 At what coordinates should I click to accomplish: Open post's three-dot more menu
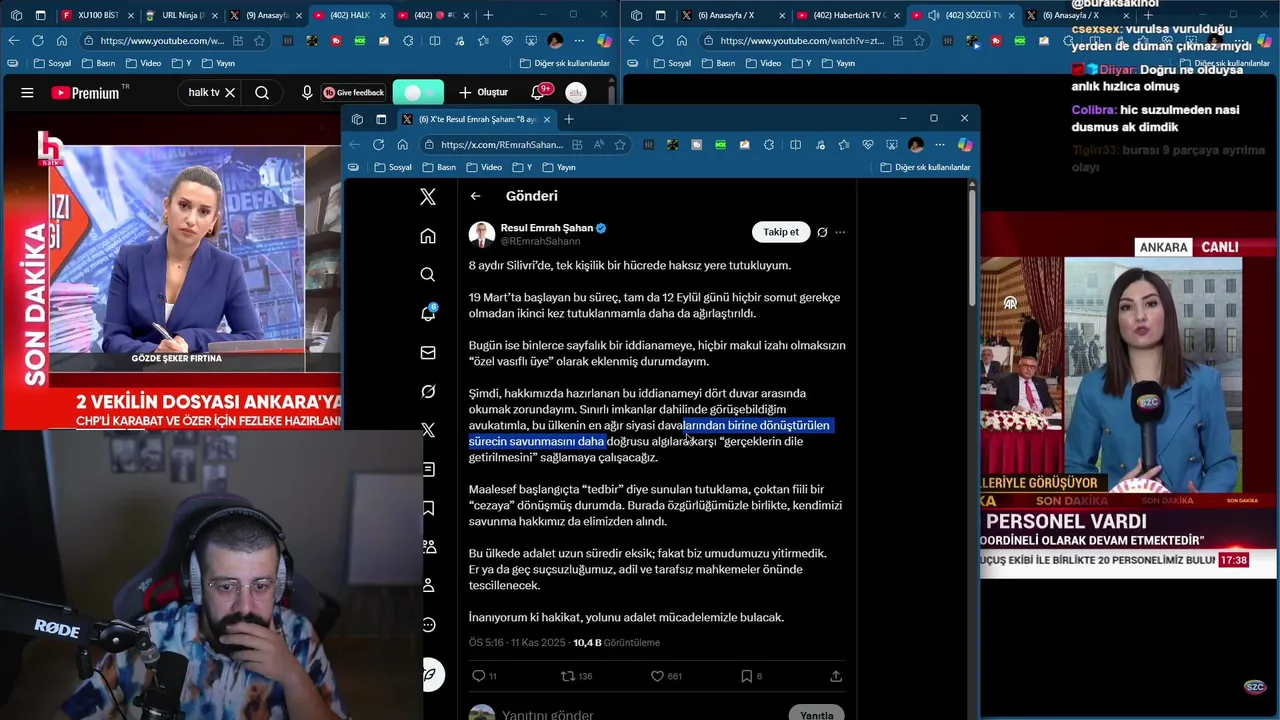click(840, 232)
